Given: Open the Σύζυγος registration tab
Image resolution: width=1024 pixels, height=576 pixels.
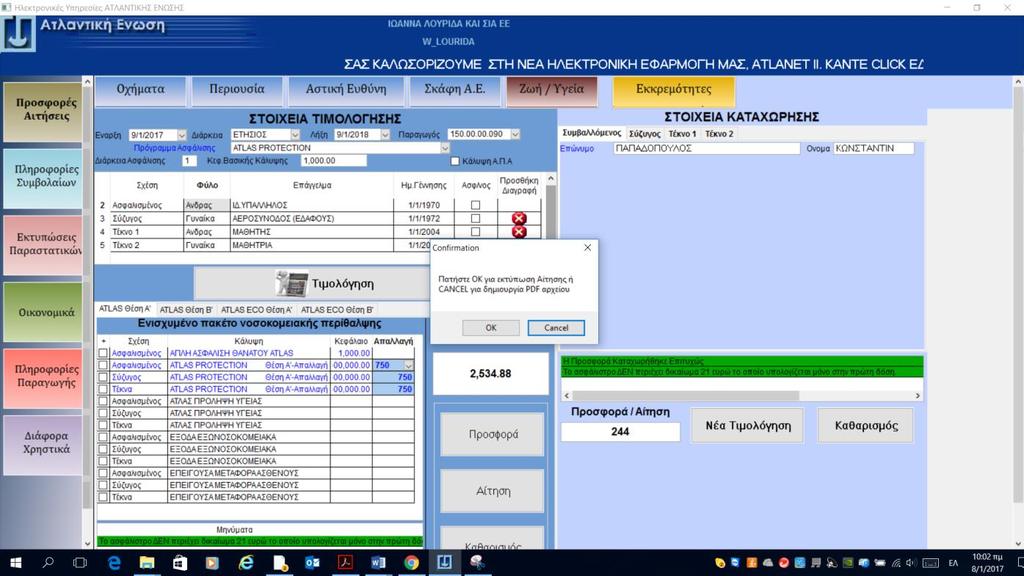Looking at the screenshot, I should tap(645, 134).
